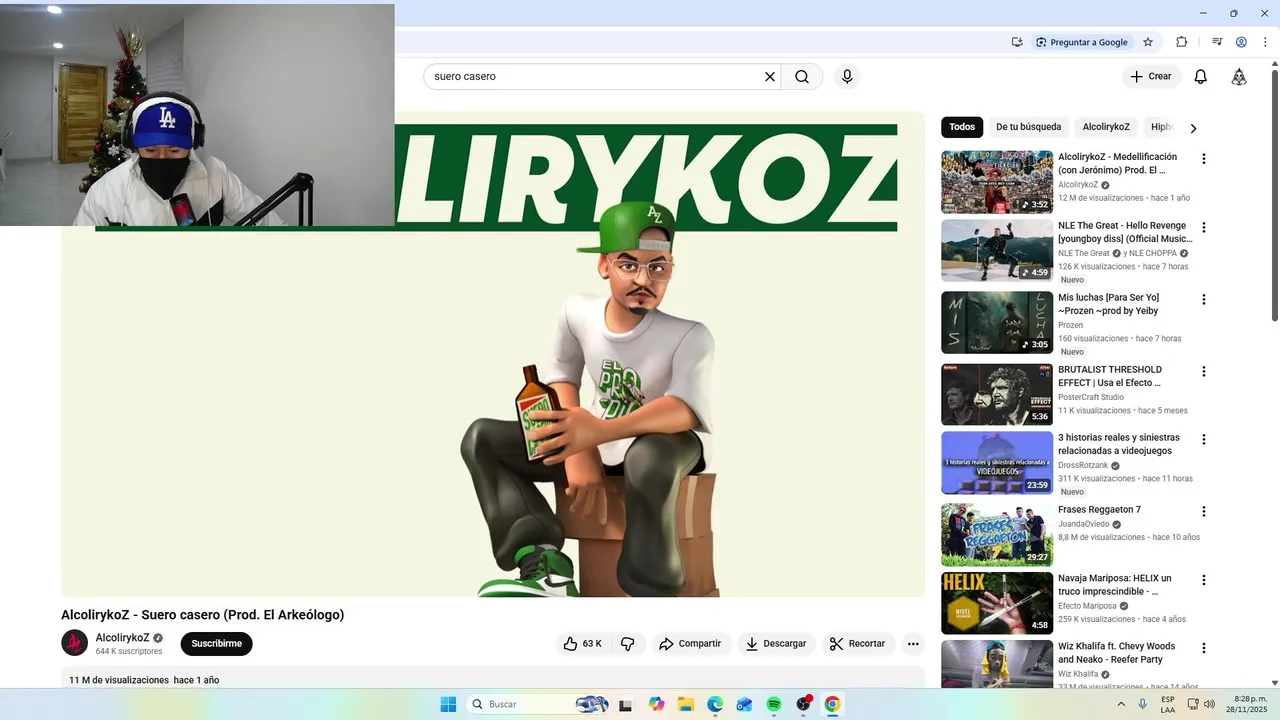This screenshot has height=720, width=1280.
Task: Click the Compartir button
Action: [x=690, y=644]
